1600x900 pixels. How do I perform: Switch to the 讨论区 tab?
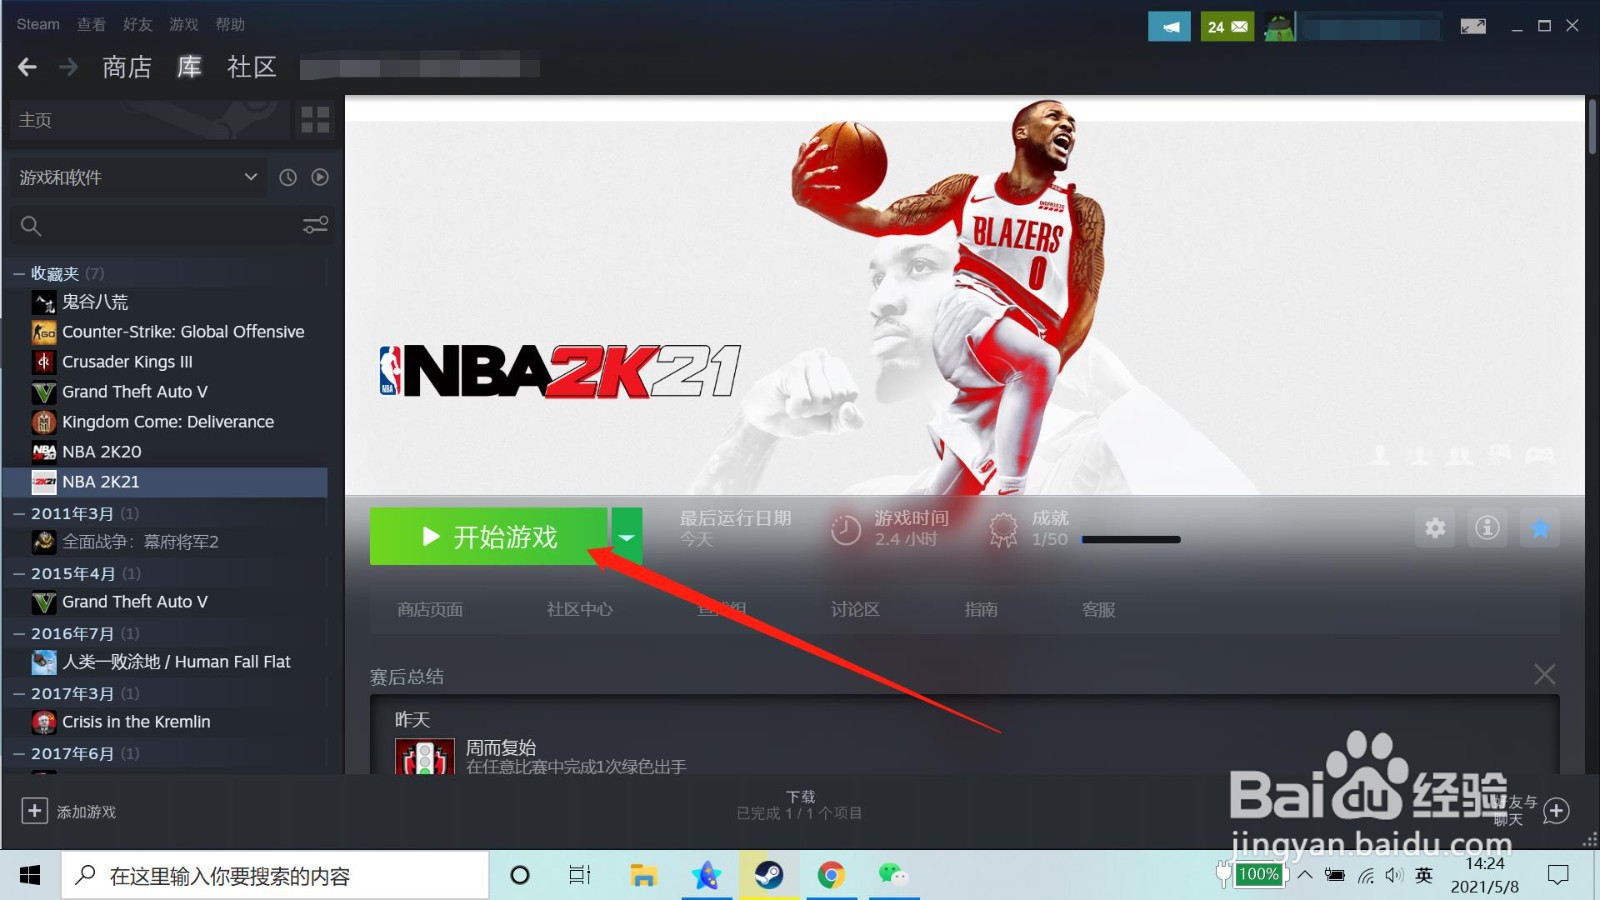854,609
